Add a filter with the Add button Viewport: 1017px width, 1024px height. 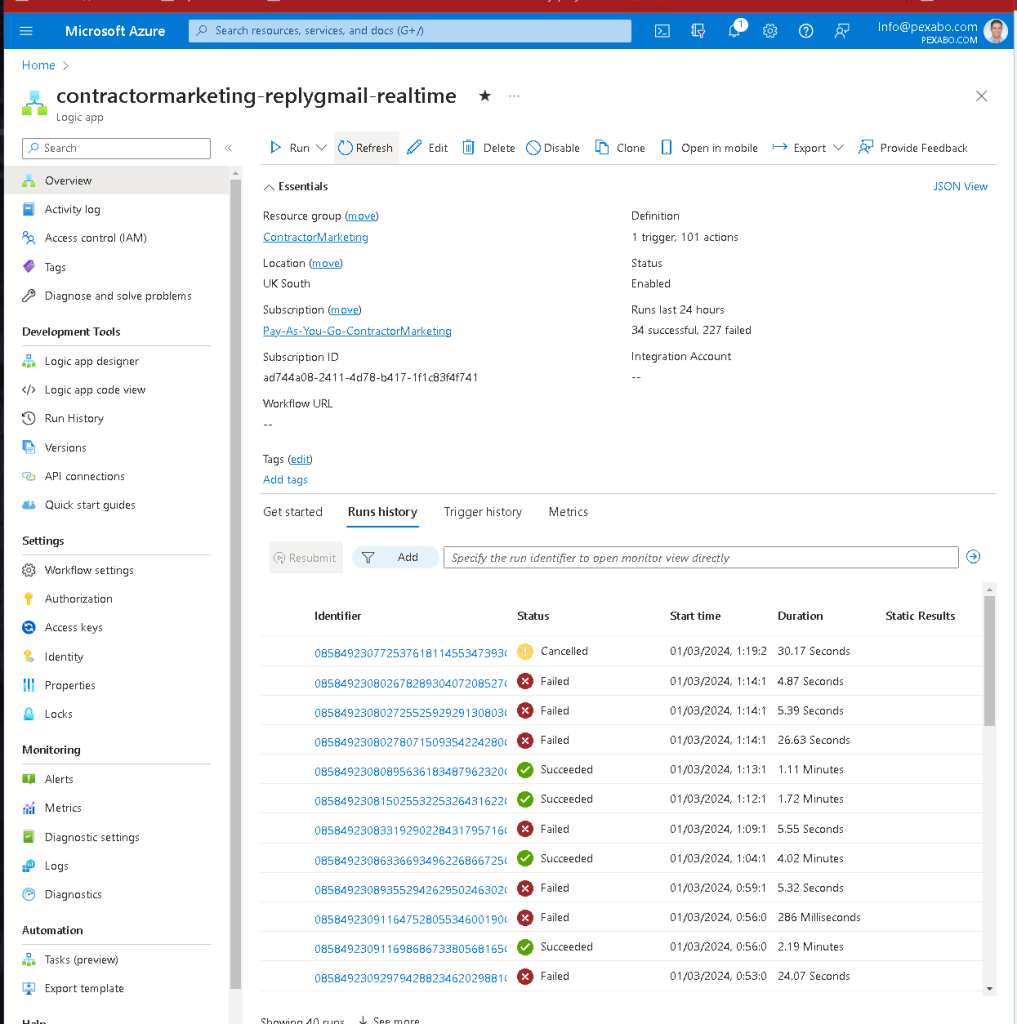(x=395, y=557)
